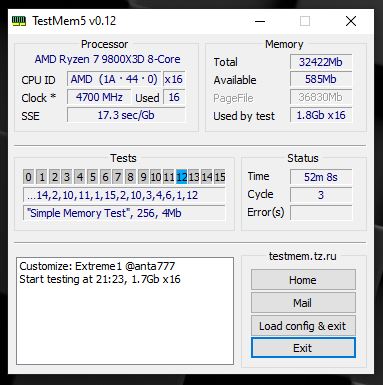Select test box 6
The width and height of the screenshot is (383, 385).
(x=105, y=177)
